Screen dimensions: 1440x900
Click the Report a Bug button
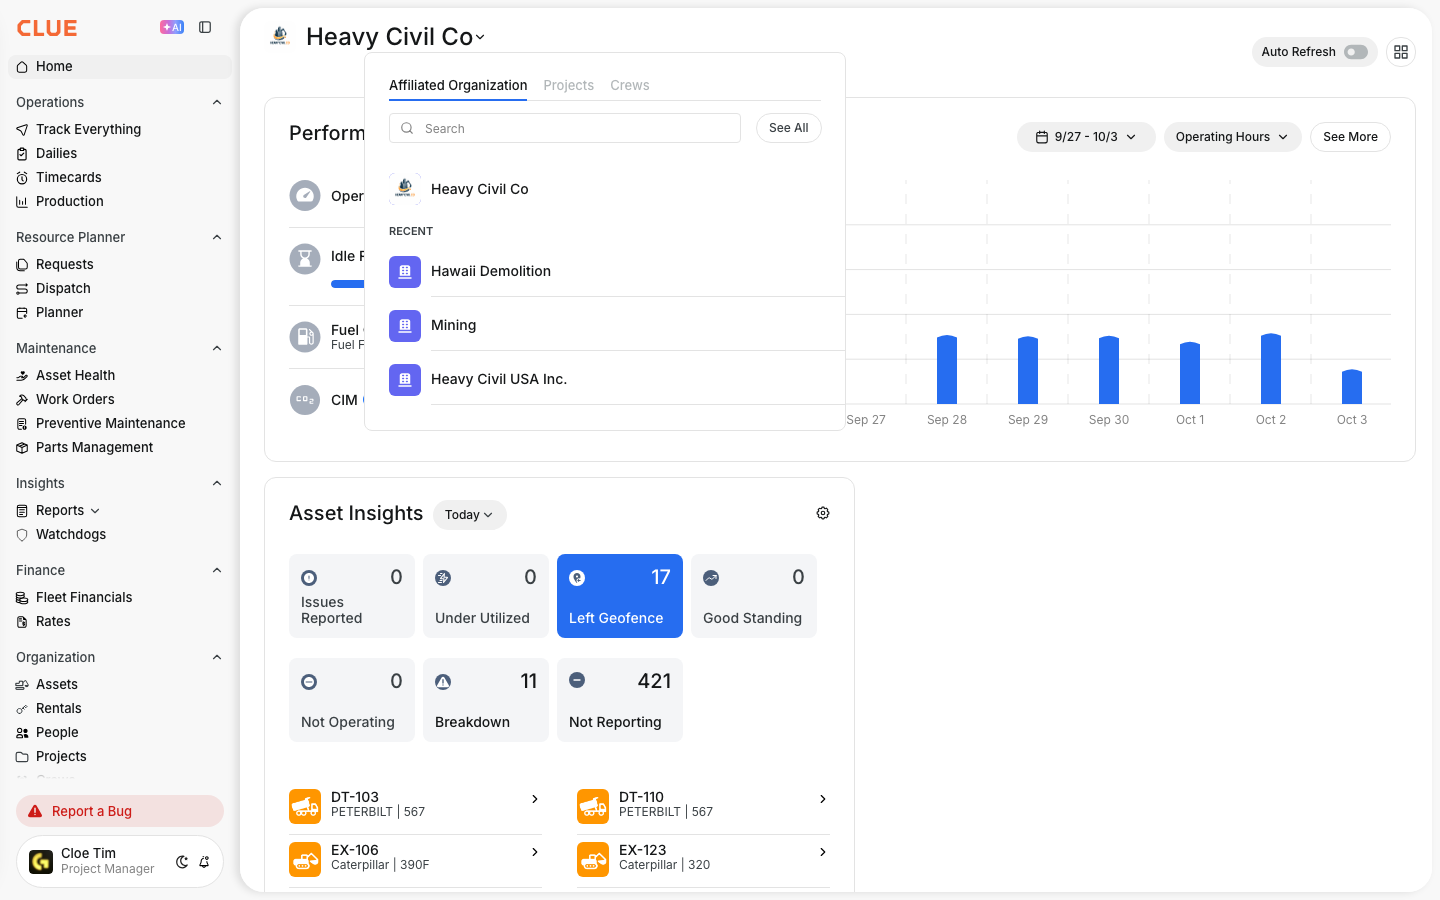(120, 811)
